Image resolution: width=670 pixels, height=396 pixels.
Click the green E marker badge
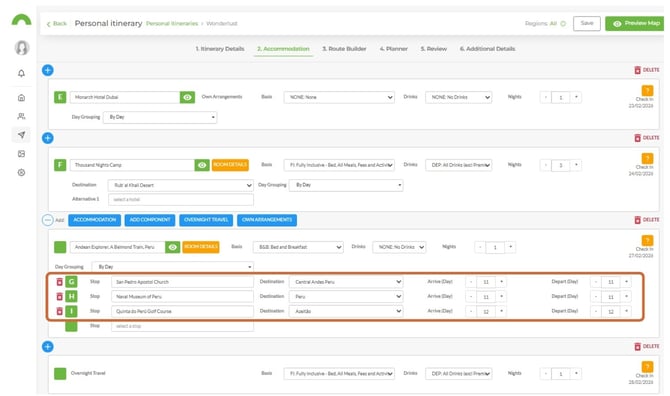60,97
